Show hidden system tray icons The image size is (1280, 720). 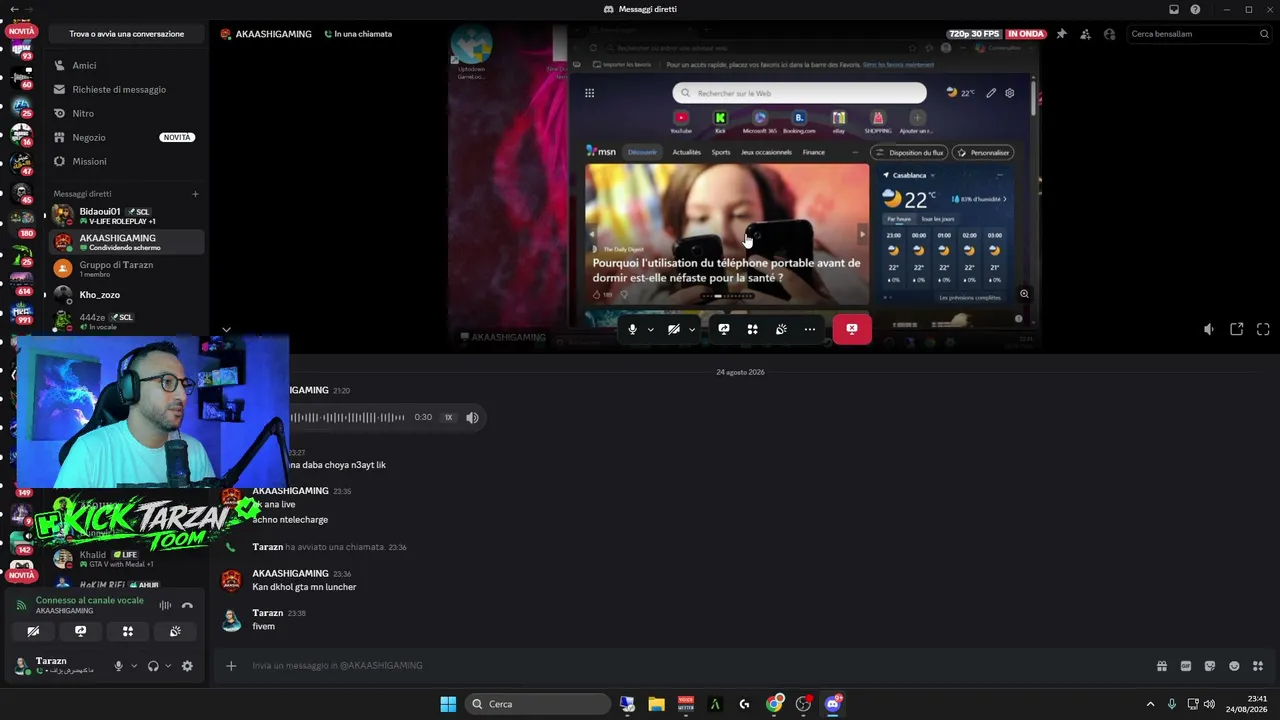pos(1150,704)
